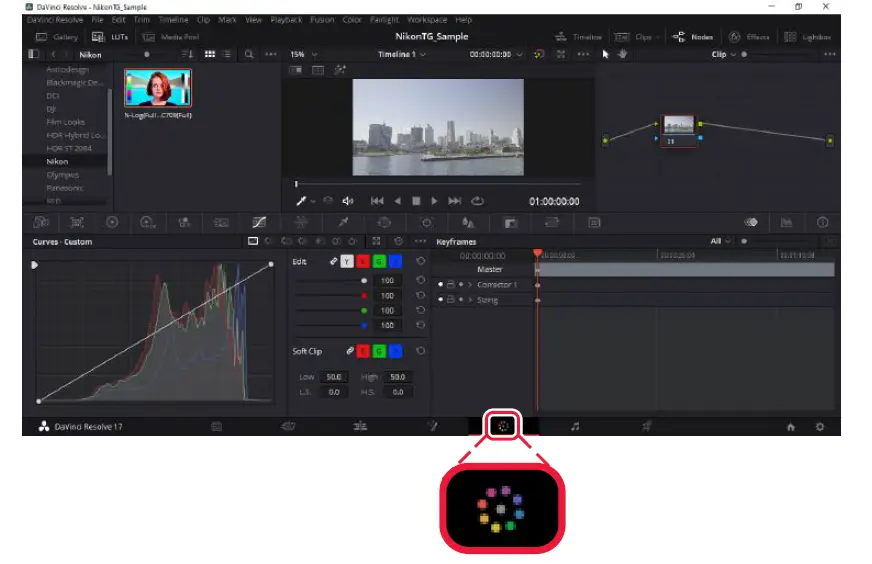This screenshot has height=564, width=872.
Task: Open the Fusion page icon
Action: point(432,427)
